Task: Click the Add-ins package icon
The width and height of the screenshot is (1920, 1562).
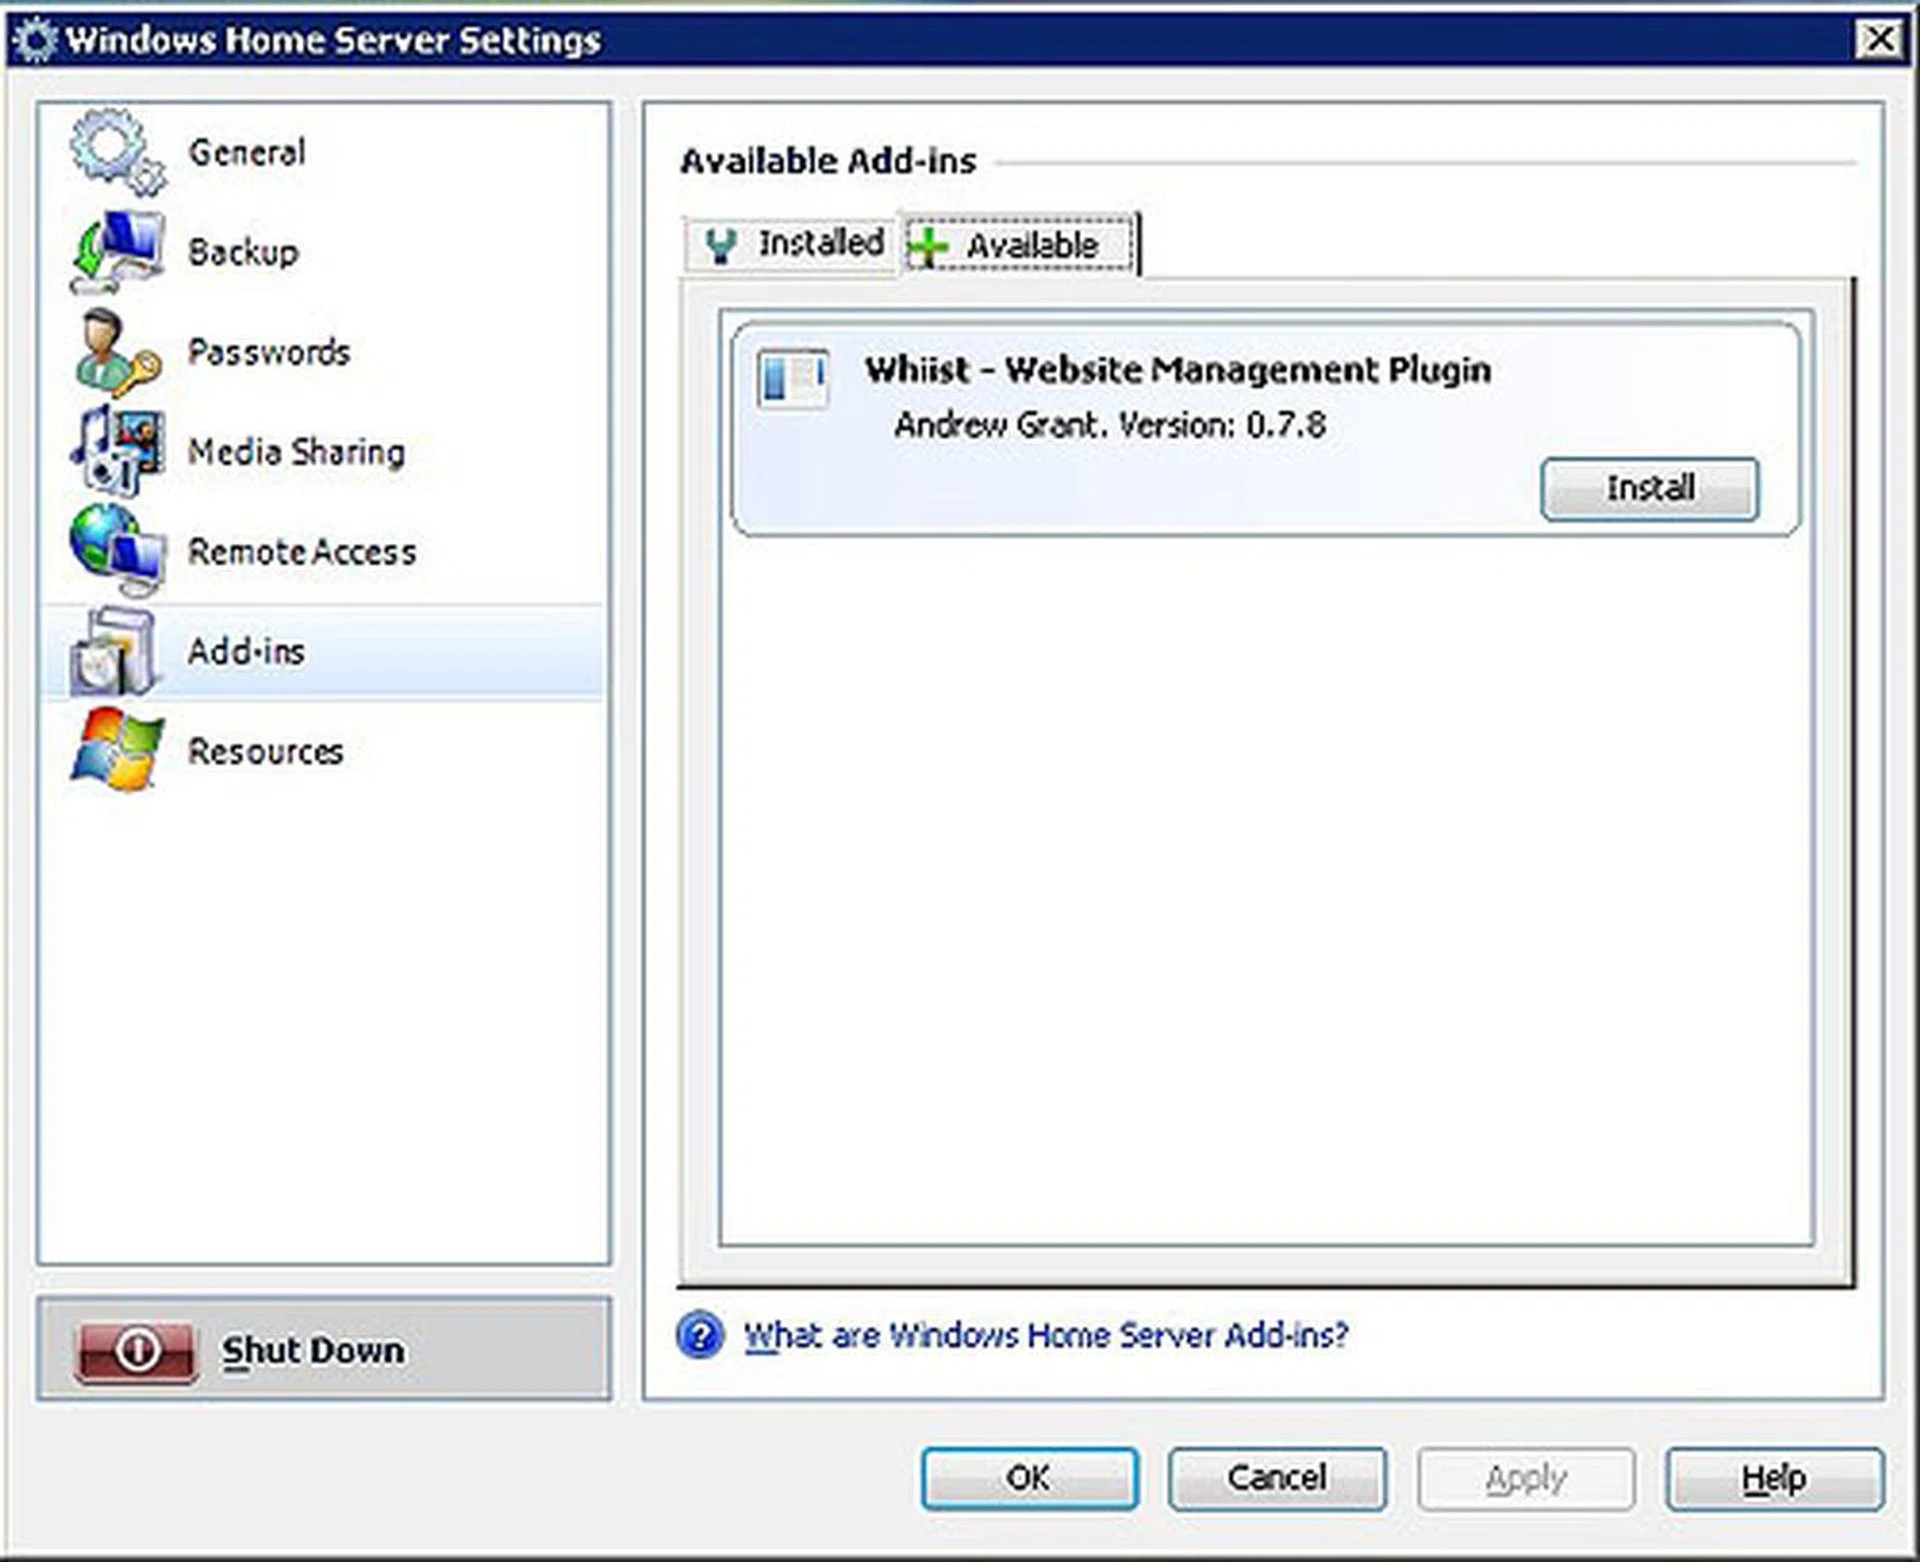Action: click(x=115, y=650)
